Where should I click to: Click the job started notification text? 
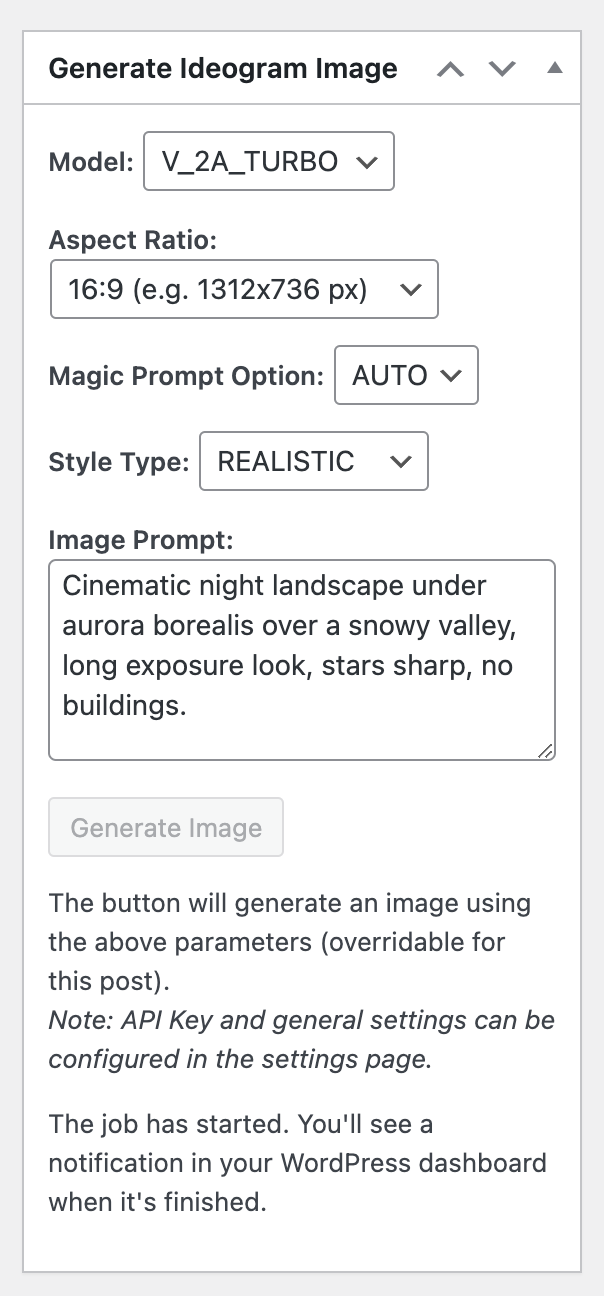coord(298,1163)
